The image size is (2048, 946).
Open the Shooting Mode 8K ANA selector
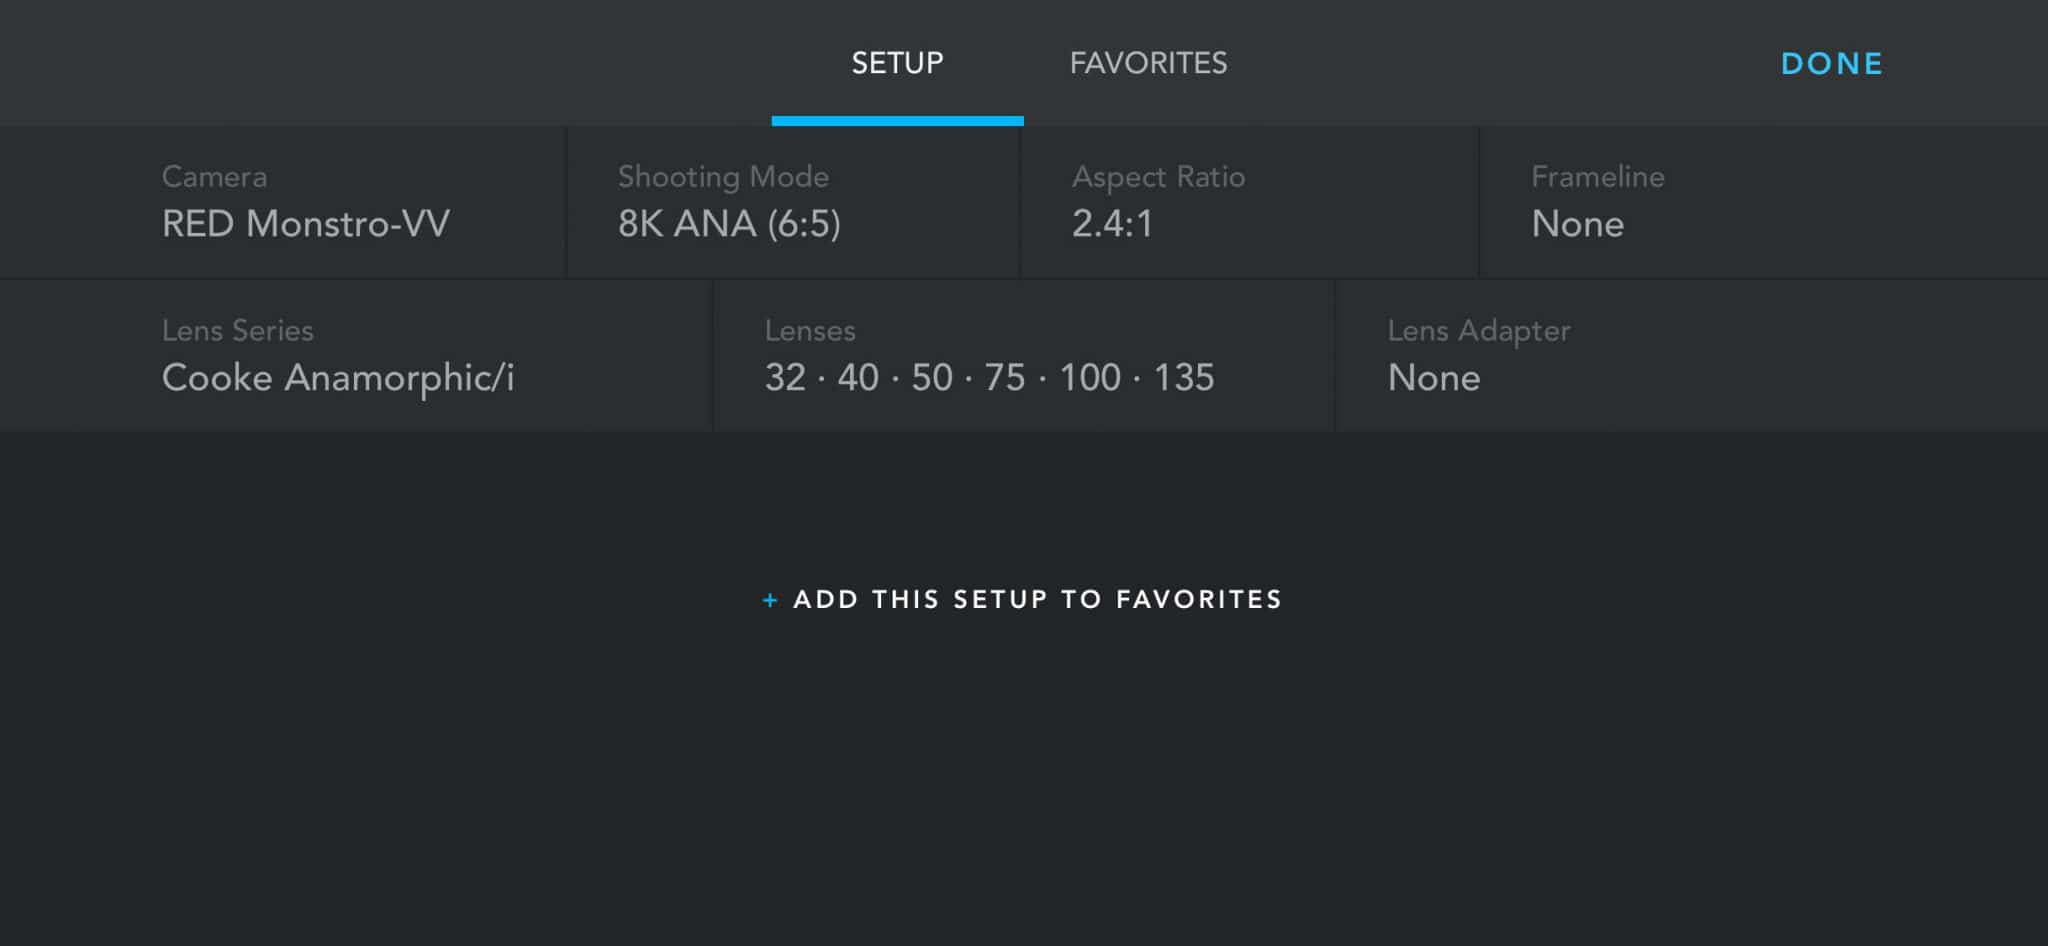[x=792, y=202]
